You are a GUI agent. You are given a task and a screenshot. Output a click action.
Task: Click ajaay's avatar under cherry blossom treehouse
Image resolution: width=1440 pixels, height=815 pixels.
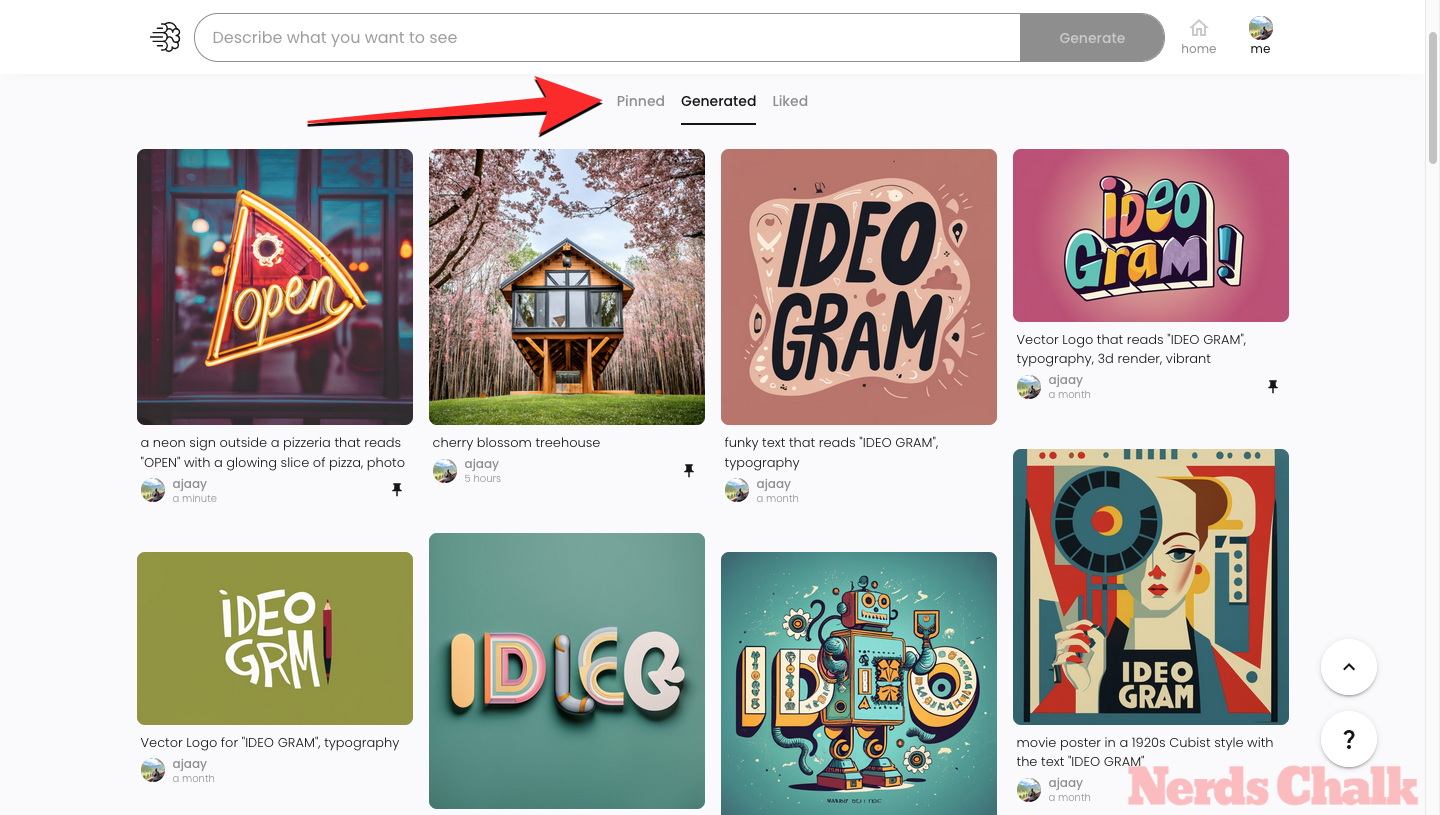click(x=445, y=471)
